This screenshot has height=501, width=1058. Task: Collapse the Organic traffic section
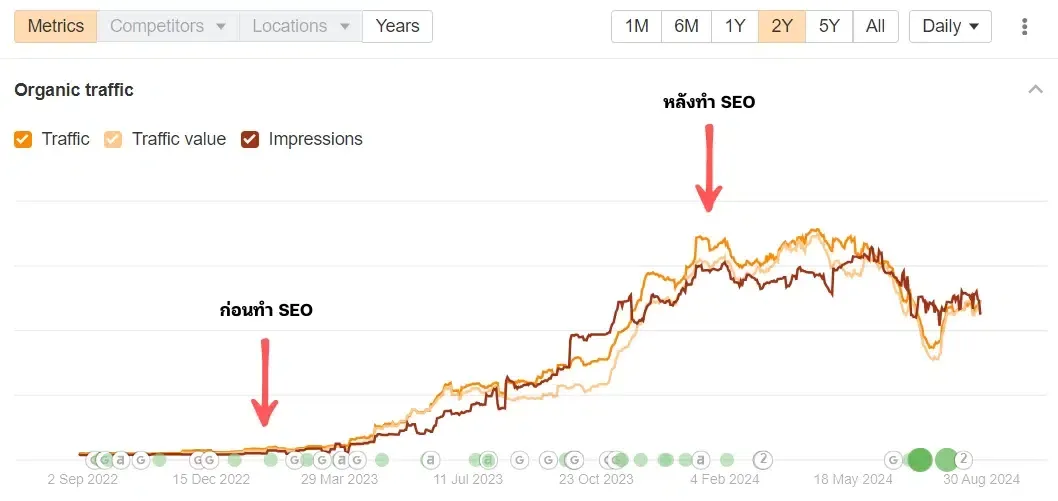1035,90
